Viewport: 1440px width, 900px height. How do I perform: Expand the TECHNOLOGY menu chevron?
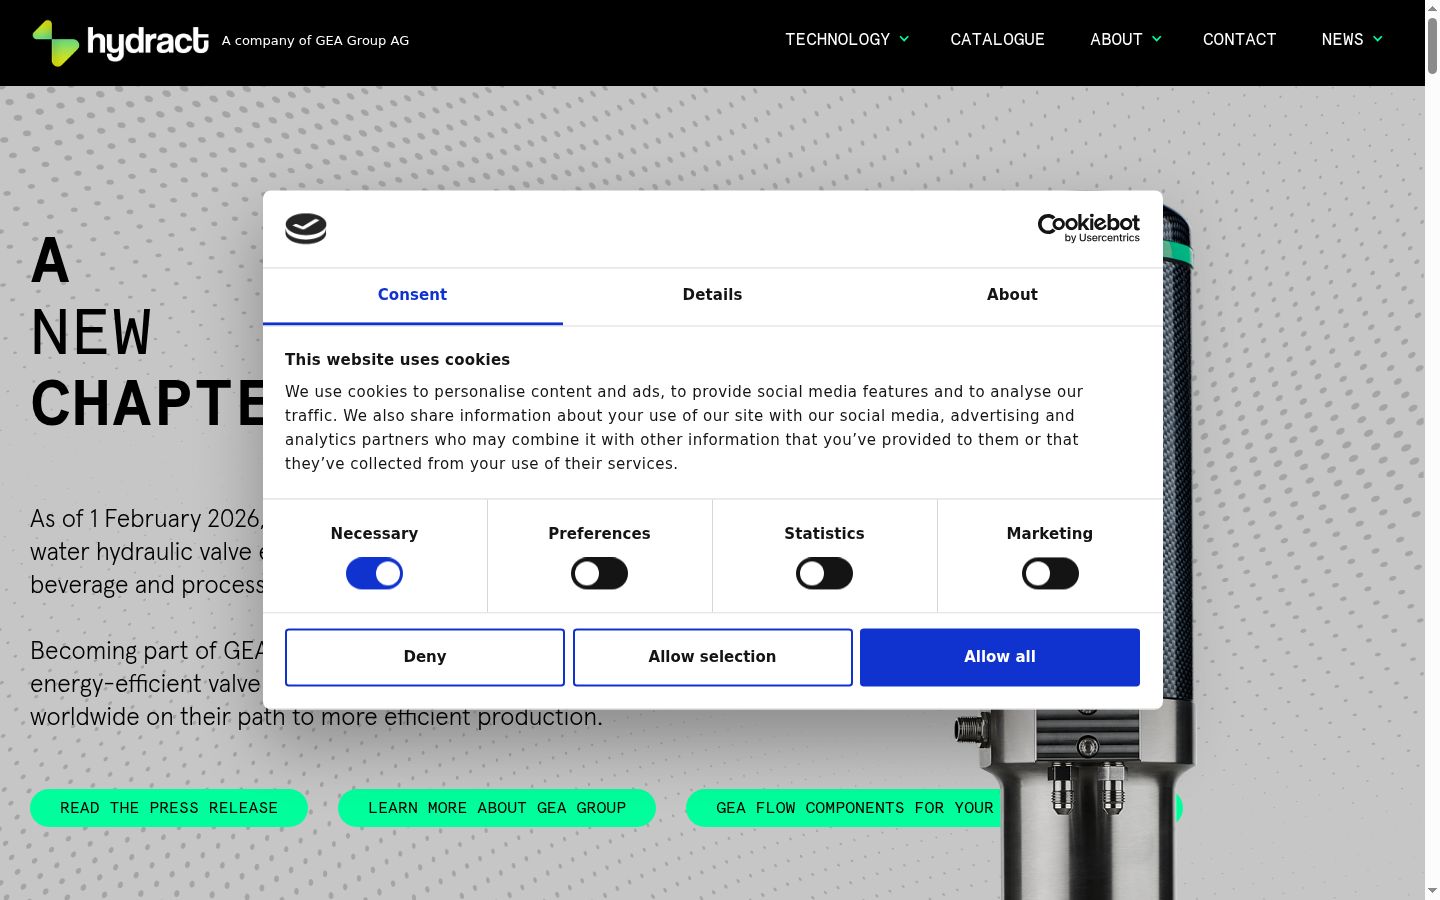(x=904, y=39)
